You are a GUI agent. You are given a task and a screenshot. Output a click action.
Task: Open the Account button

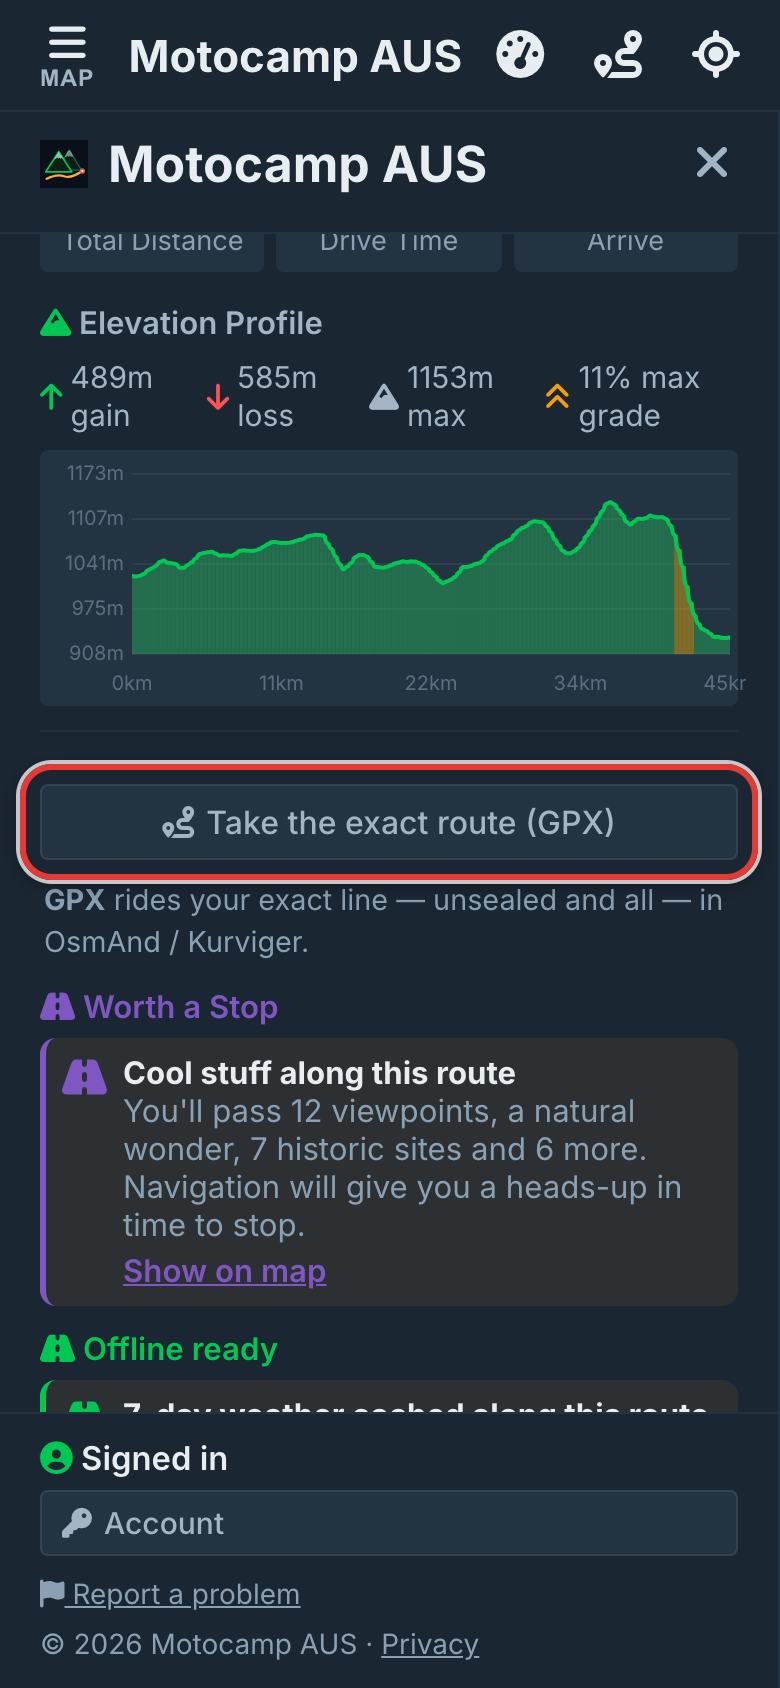[x=389, y=1523]
